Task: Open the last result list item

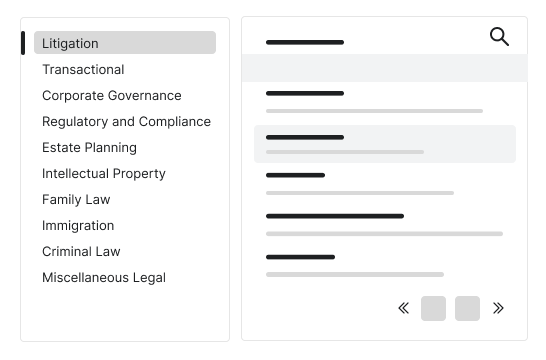Action: (385, 266)
